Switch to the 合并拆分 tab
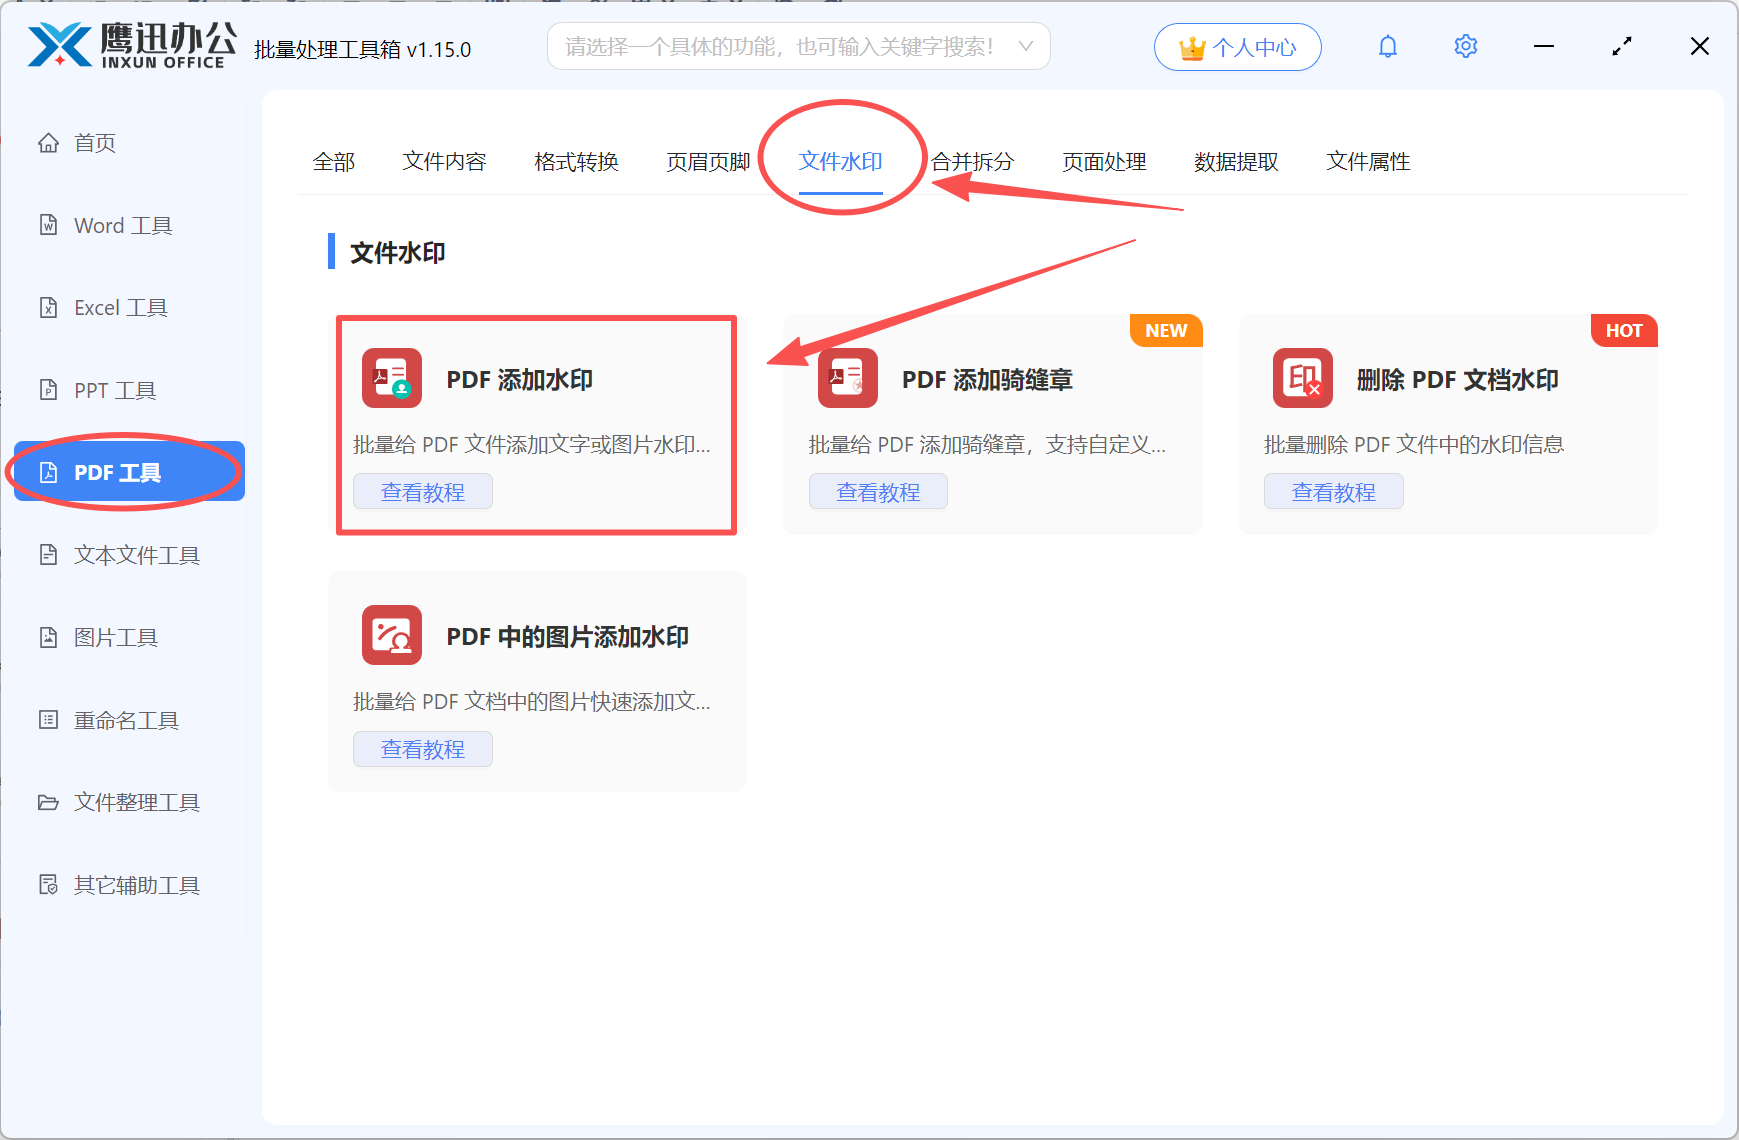 (x=972, y=161)
